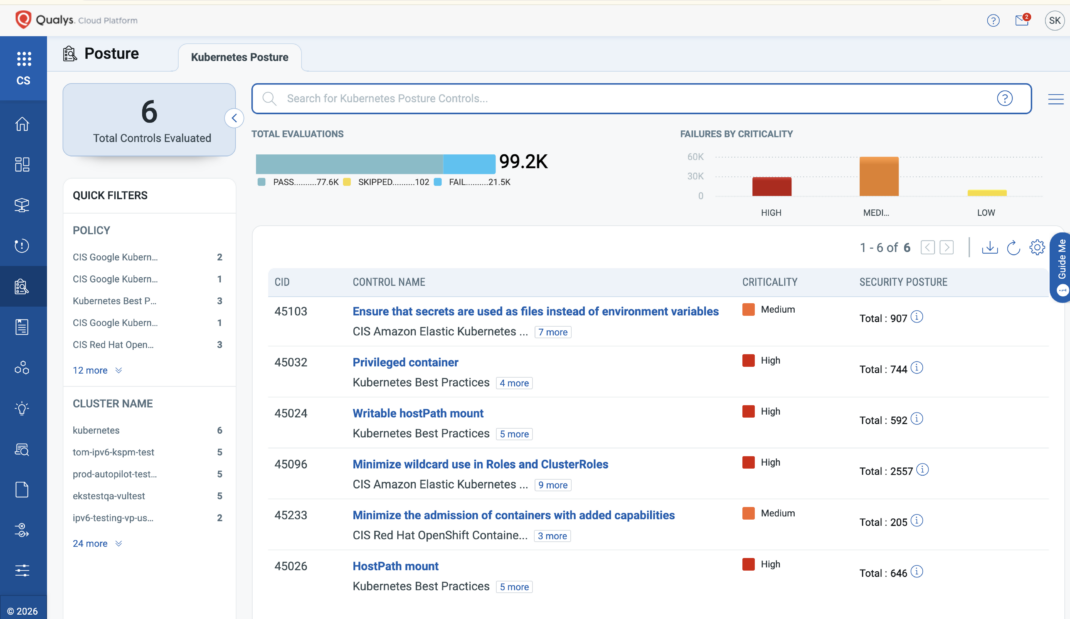This screenshot has height=619, width=1070.
Task: Open table settings gear icon
Action: click(x=1037, y=247)
